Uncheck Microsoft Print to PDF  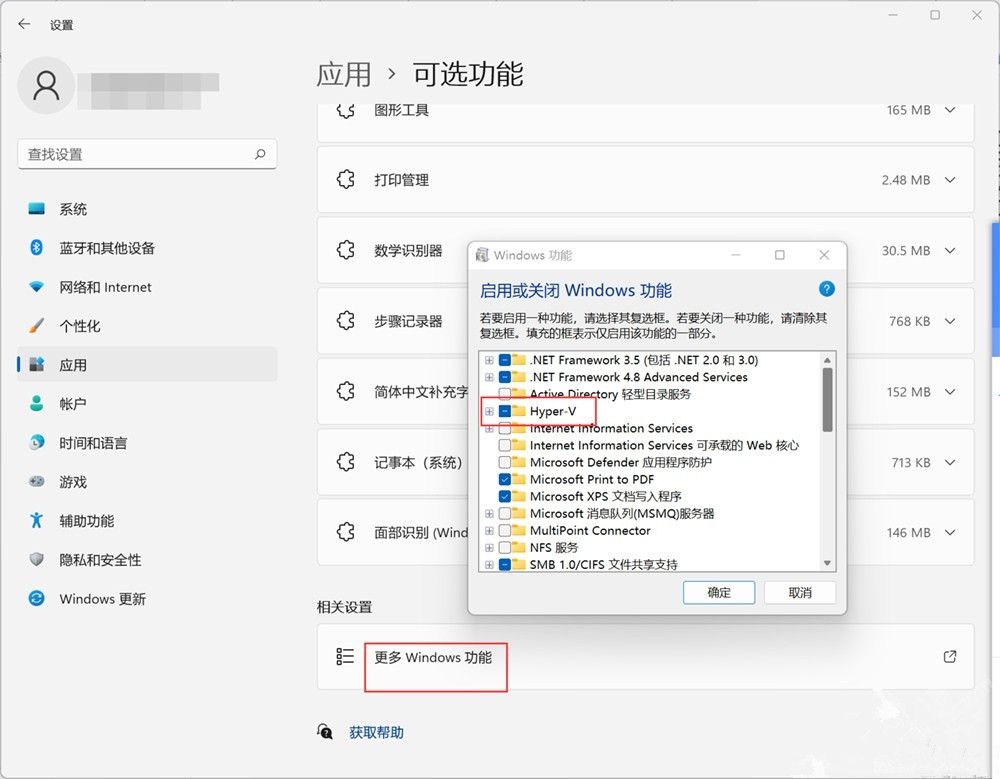point(504,479)
